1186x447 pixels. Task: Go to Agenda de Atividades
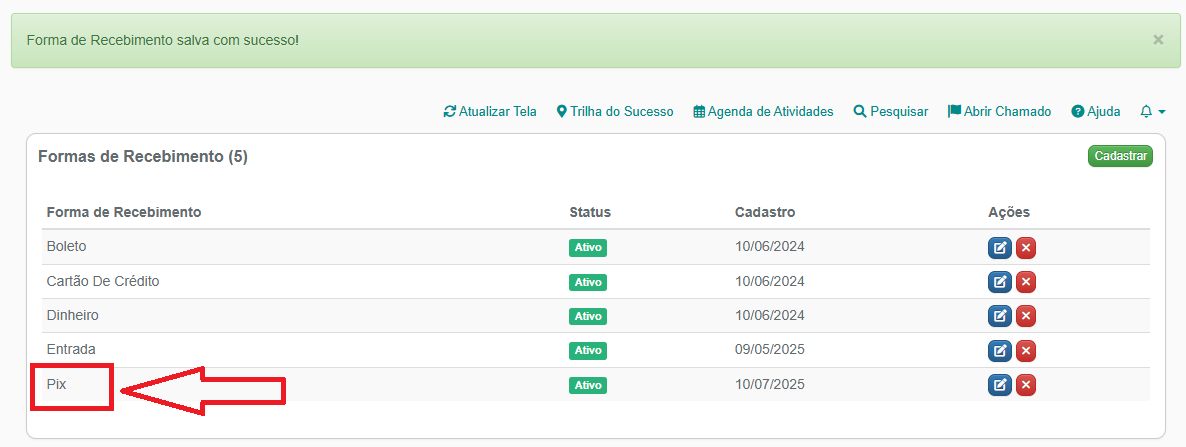tap(763, 112)
